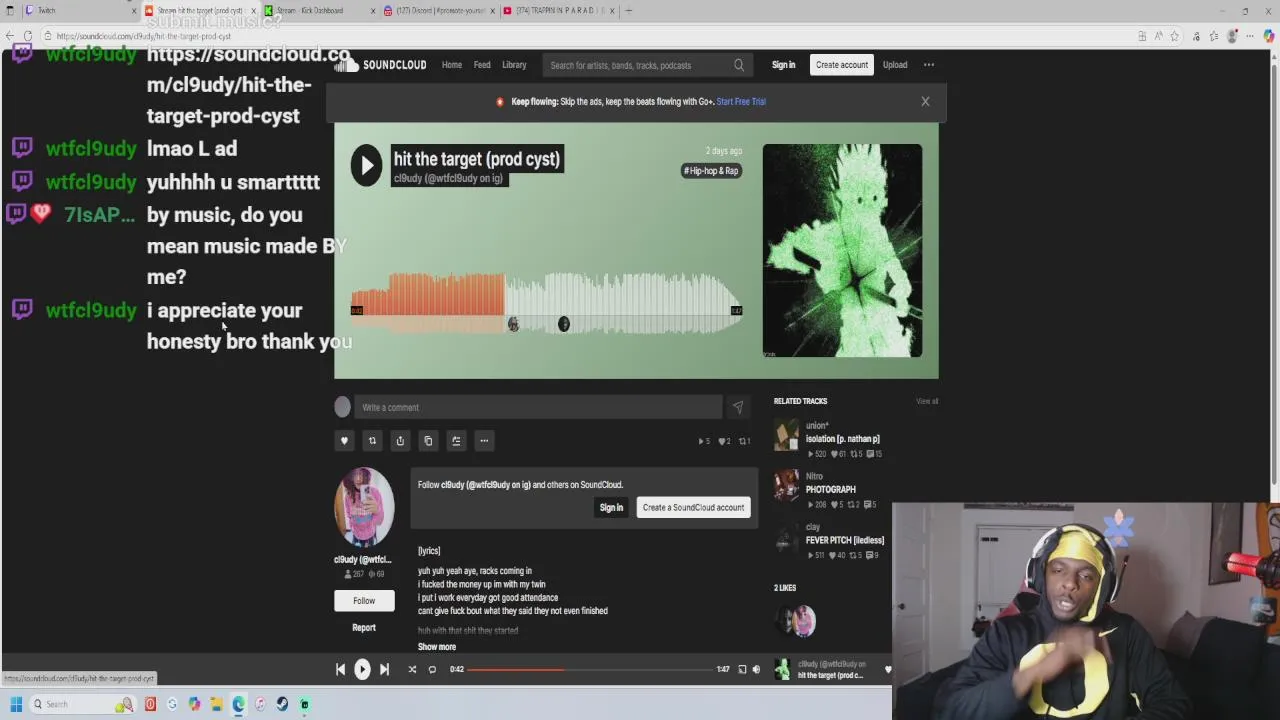Play the track with the large play button
Screen dimensions: 1280x720
(x=366, y=165)
